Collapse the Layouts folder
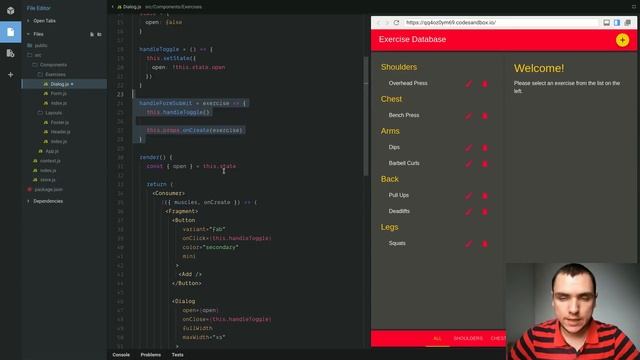The image size is (640, 360). (53, 113)
